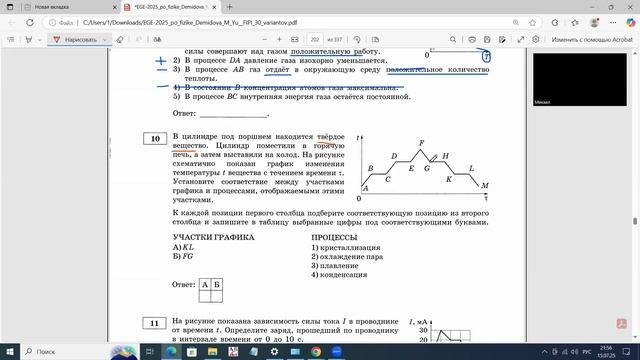This screenshot has width=640, height=360.
Task: Refresh the current page
Action: click(30, 22)
